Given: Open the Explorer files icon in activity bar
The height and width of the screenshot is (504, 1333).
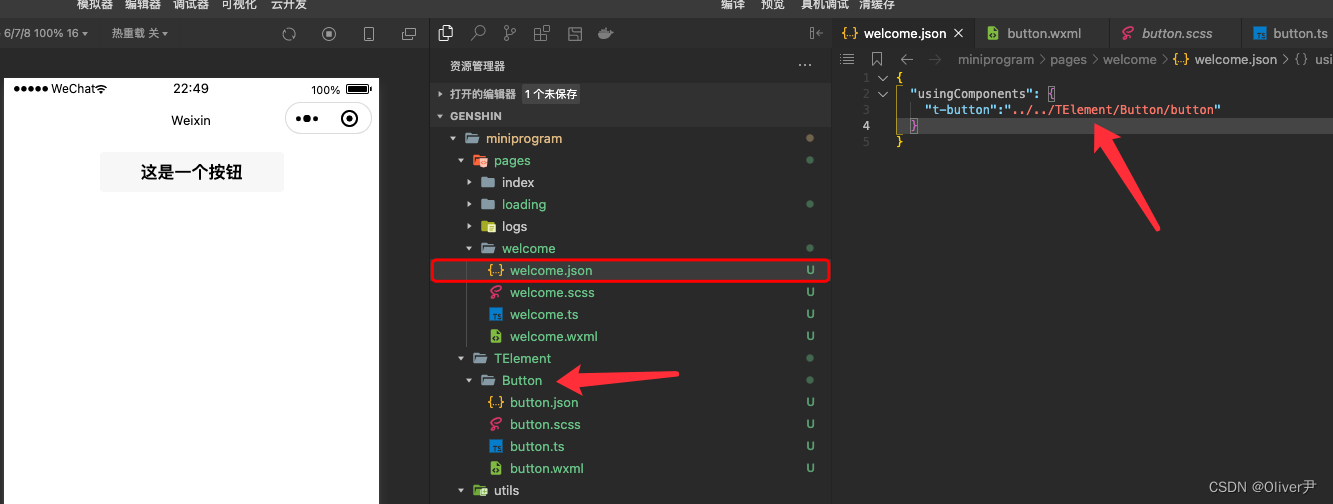Looking at the screenshot, I should pos(446,33).
